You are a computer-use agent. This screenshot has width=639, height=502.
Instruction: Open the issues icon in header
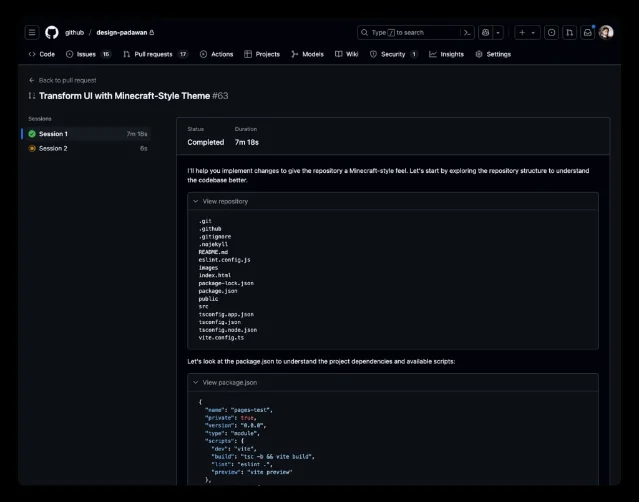click(551, 33)
